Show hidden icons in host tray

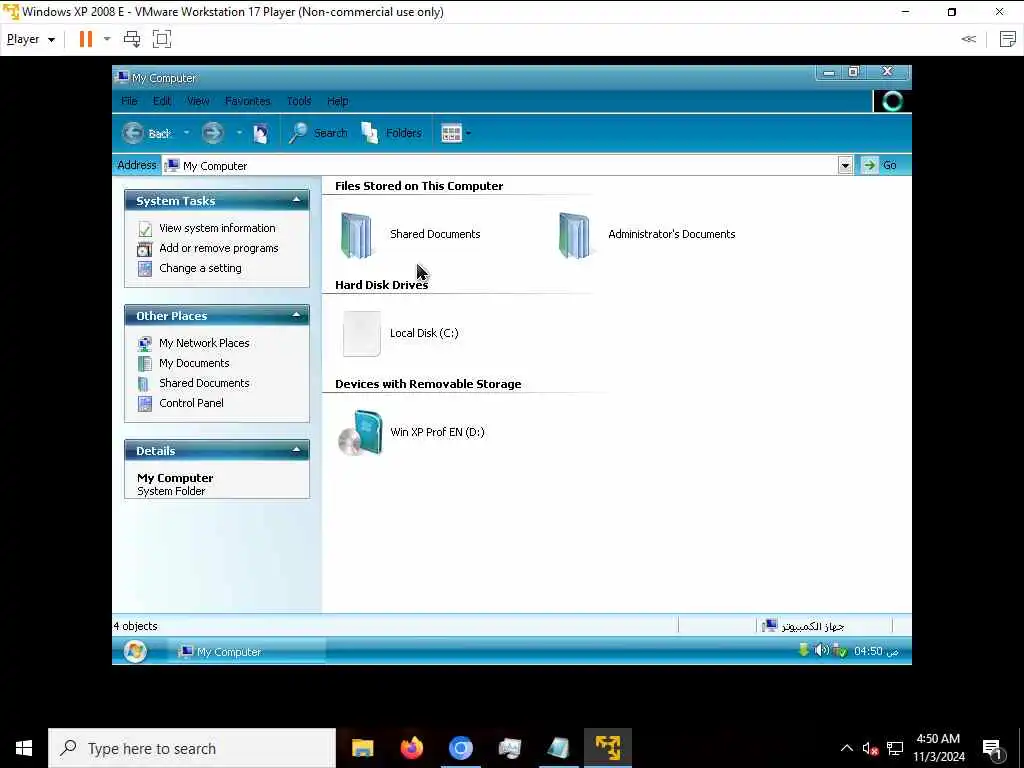pos(846,748)
